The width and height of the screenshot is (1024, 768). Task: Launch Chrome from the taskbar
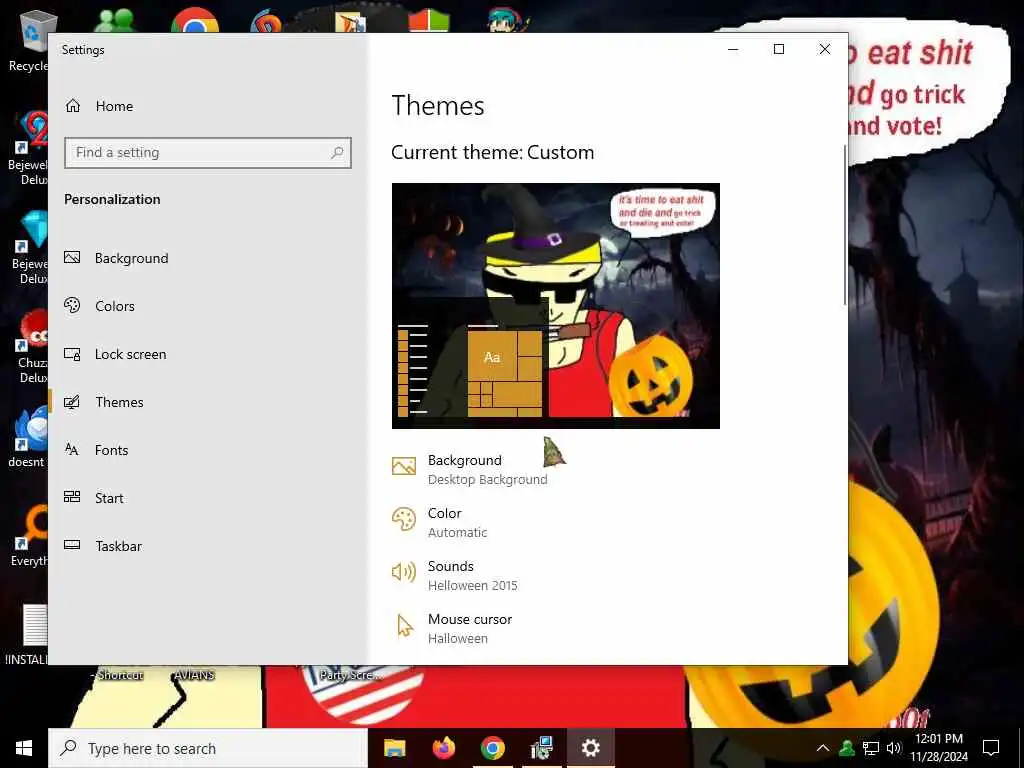[x=493, y=748]
